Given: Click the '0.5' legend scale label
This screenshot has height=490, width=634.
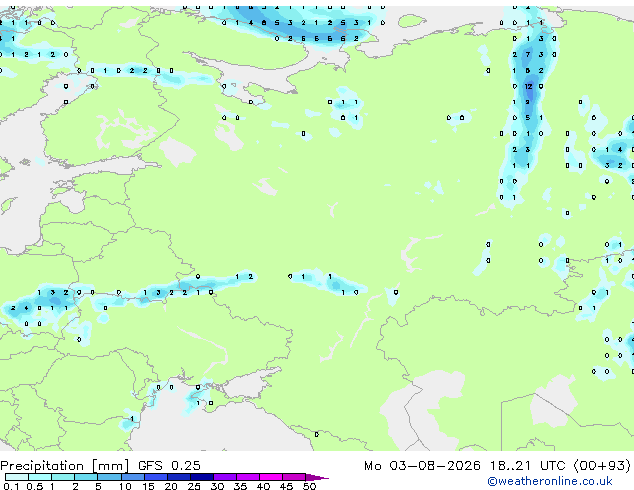Looking at the screenshot, I should point(35,486).
